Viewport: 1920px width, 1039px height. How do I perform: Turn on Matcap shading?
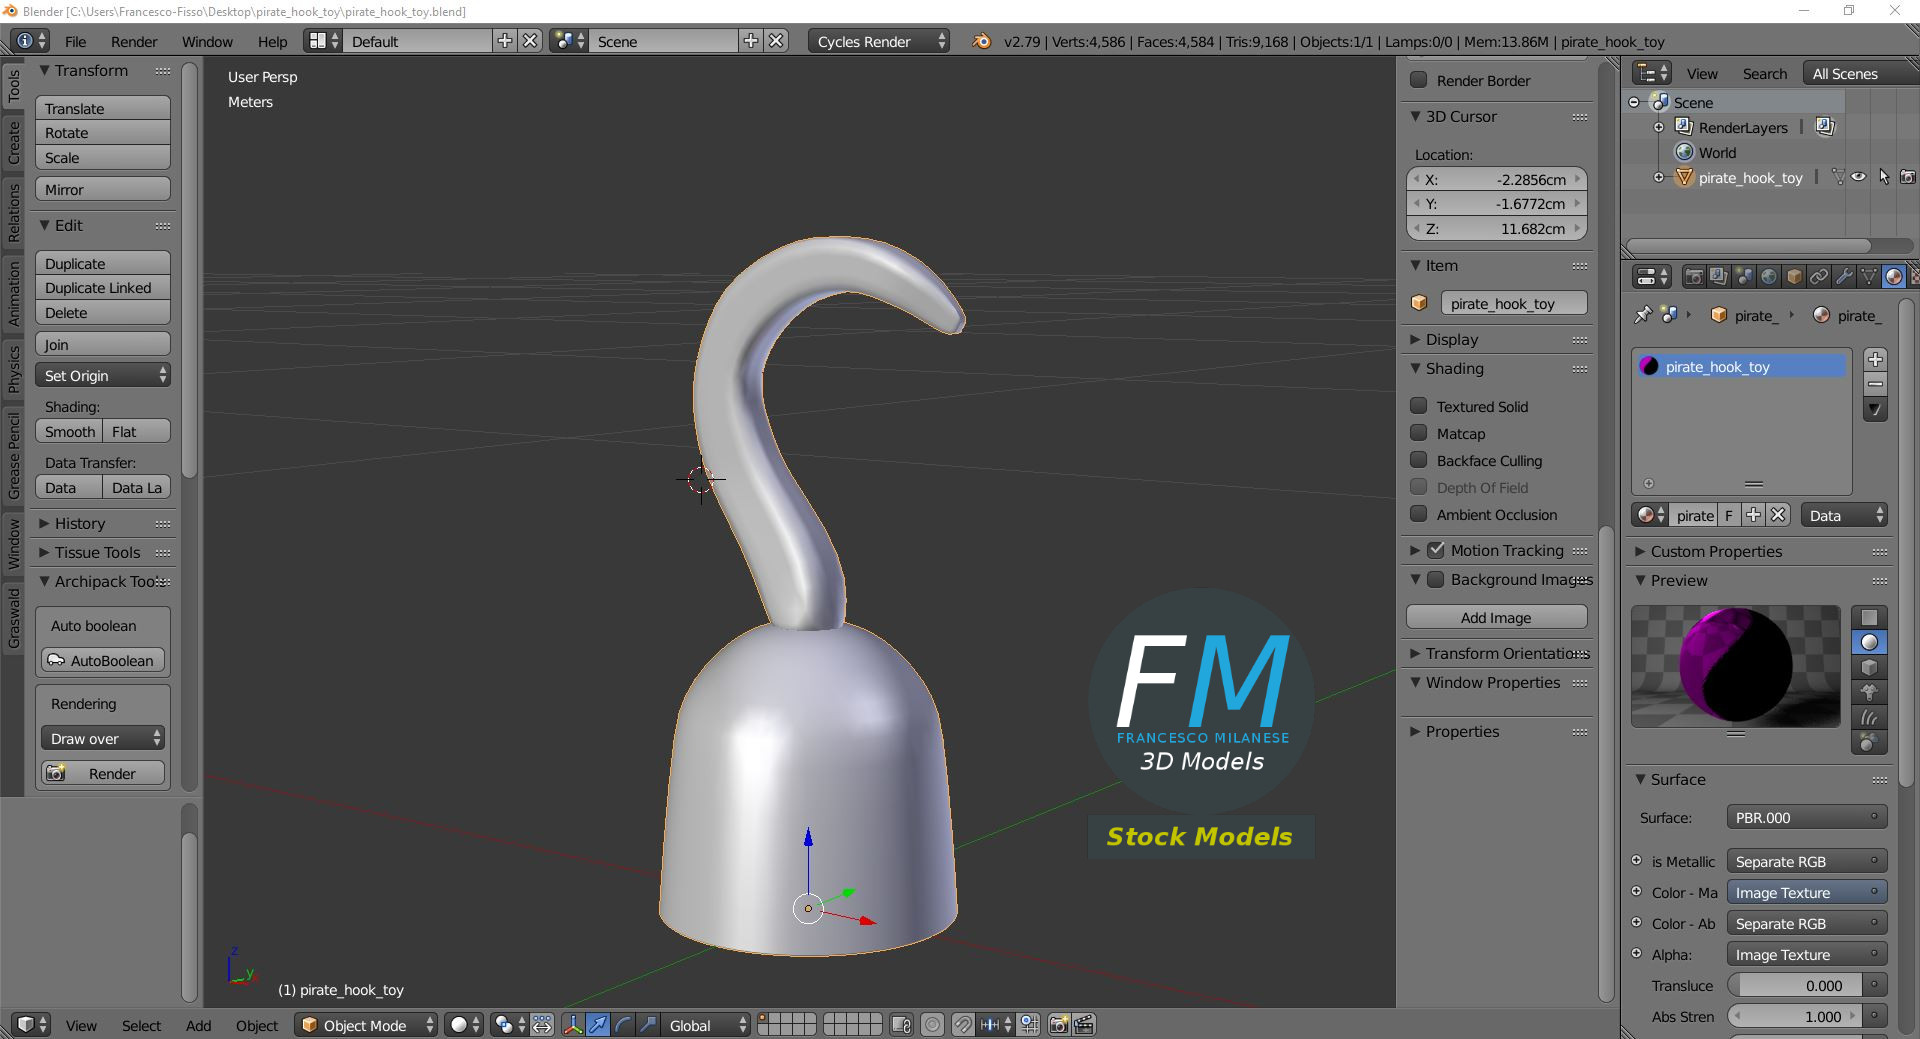[1418, 433]
